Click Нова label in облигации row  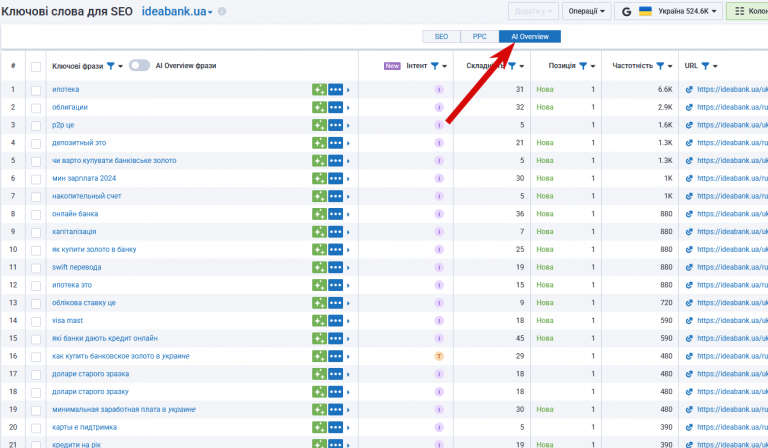[x=545, y=107]
